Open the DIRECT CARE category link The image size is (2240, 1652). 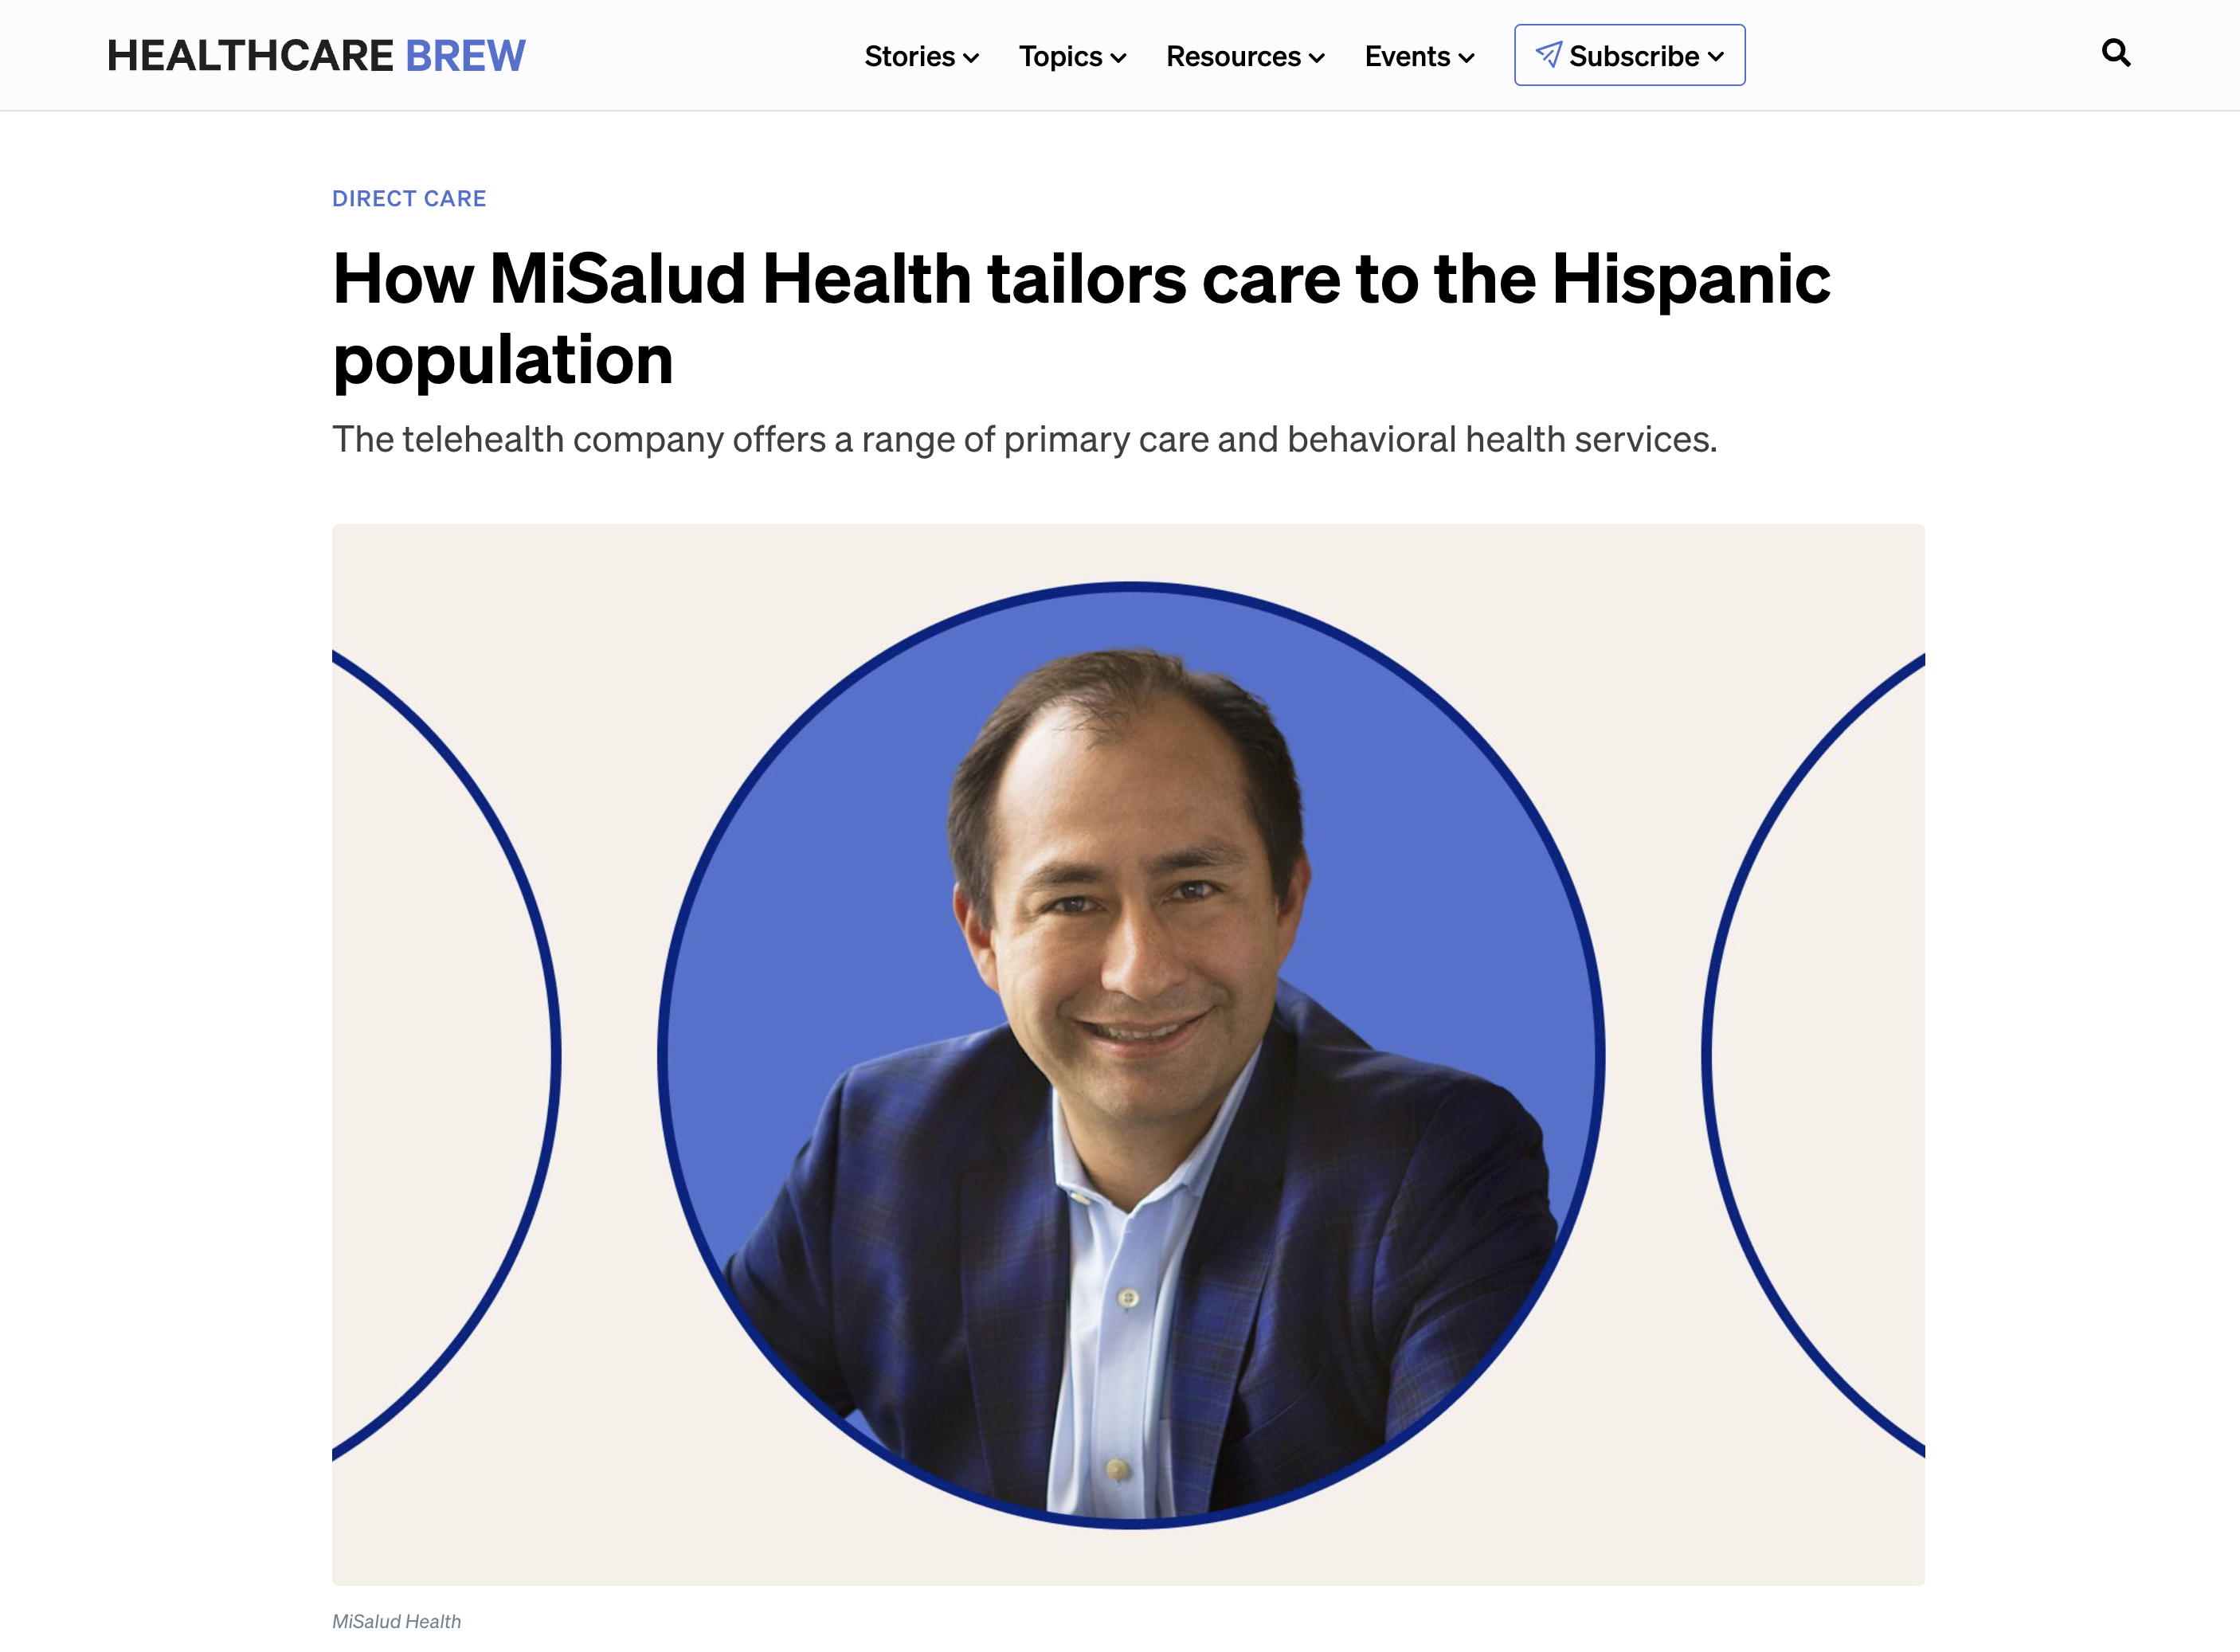coord(409,199)
